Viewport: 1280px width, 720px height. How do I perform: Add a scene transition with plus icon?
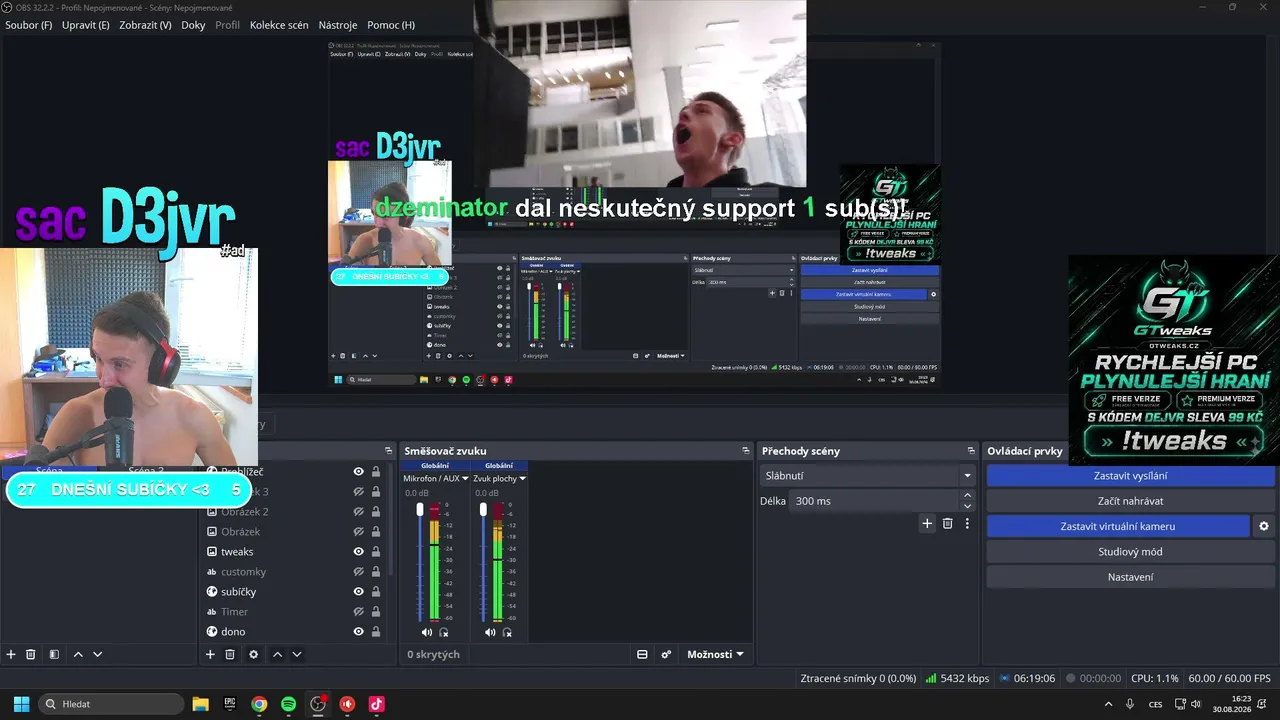927,523
